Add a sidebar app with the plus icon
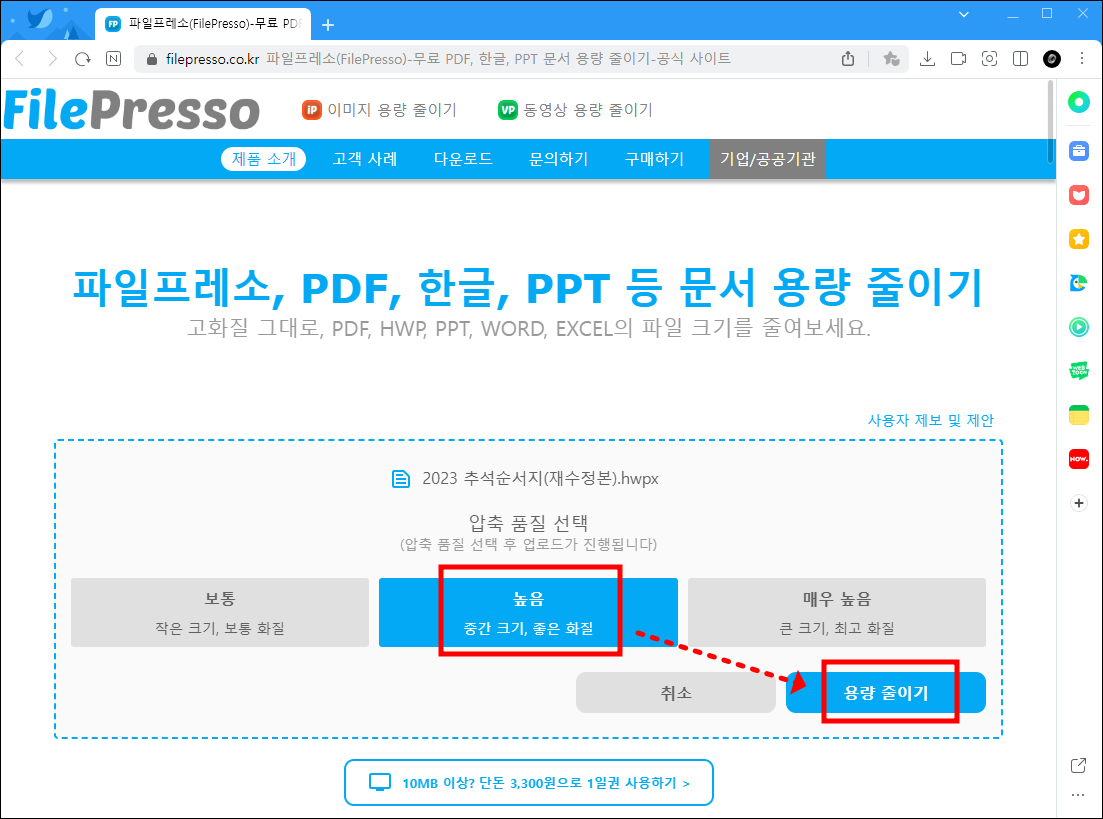1103x819 pixels. pos(1078,503)
